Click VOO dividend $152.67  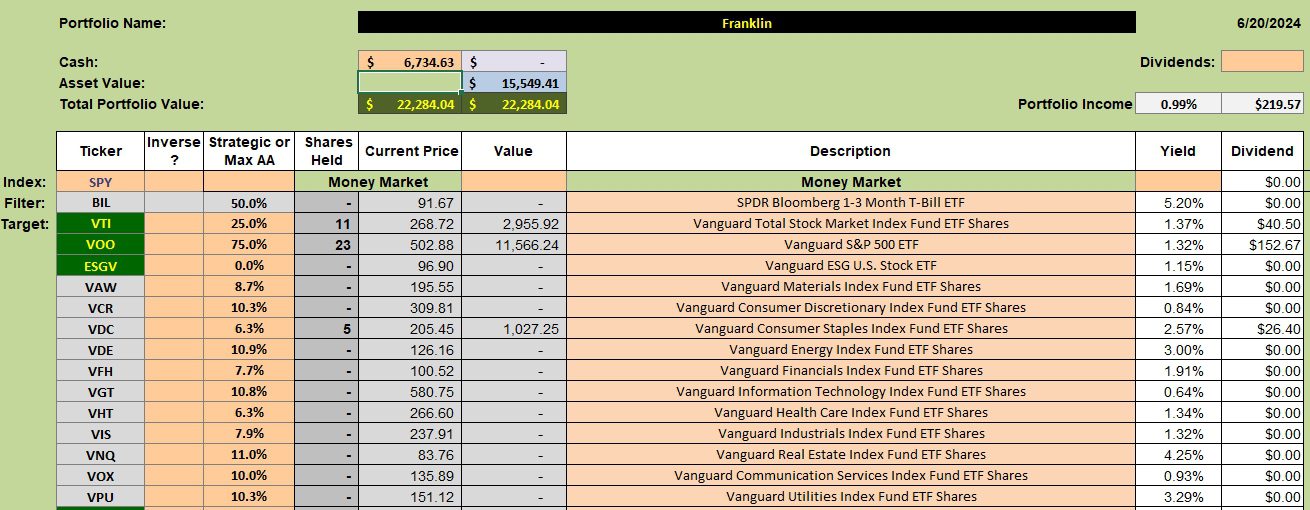(x=1262, y=245)
